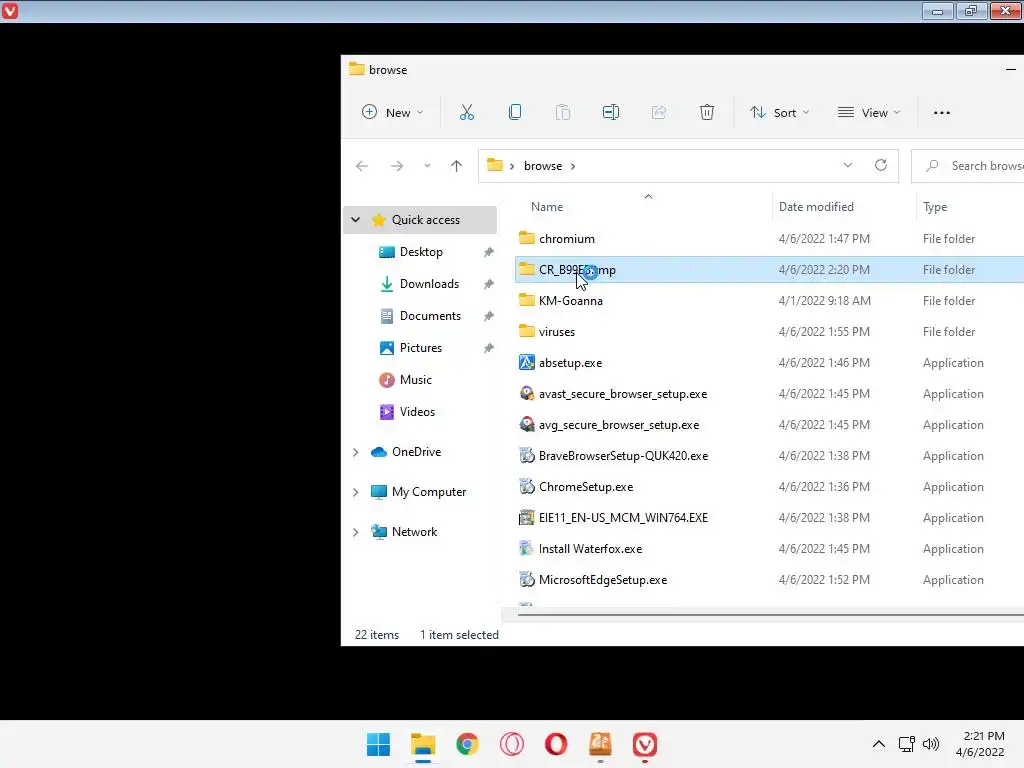Click the Paste clipboard icon
The image size is (1024, 768).
pos(562,112)
